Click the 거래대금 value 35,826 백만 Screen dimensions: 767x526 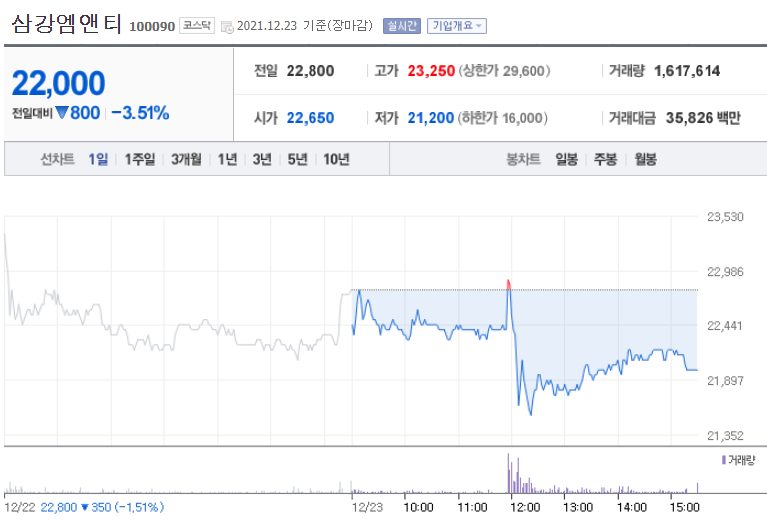click(x=703, y=118)
